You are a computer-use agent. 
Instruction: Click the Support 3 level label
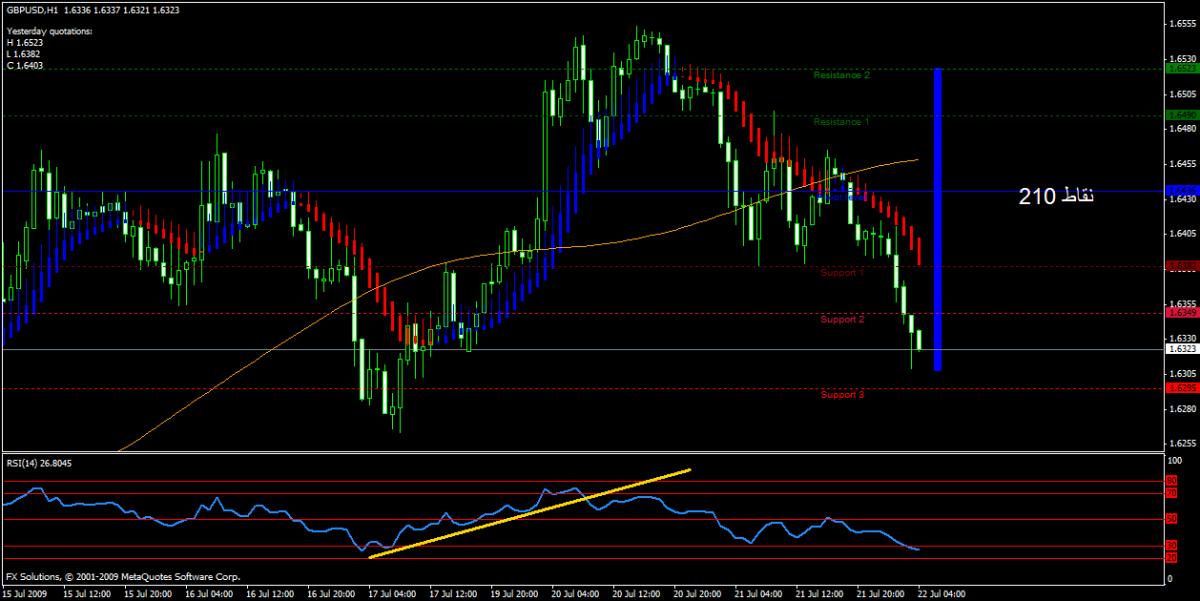coord(842,395)
